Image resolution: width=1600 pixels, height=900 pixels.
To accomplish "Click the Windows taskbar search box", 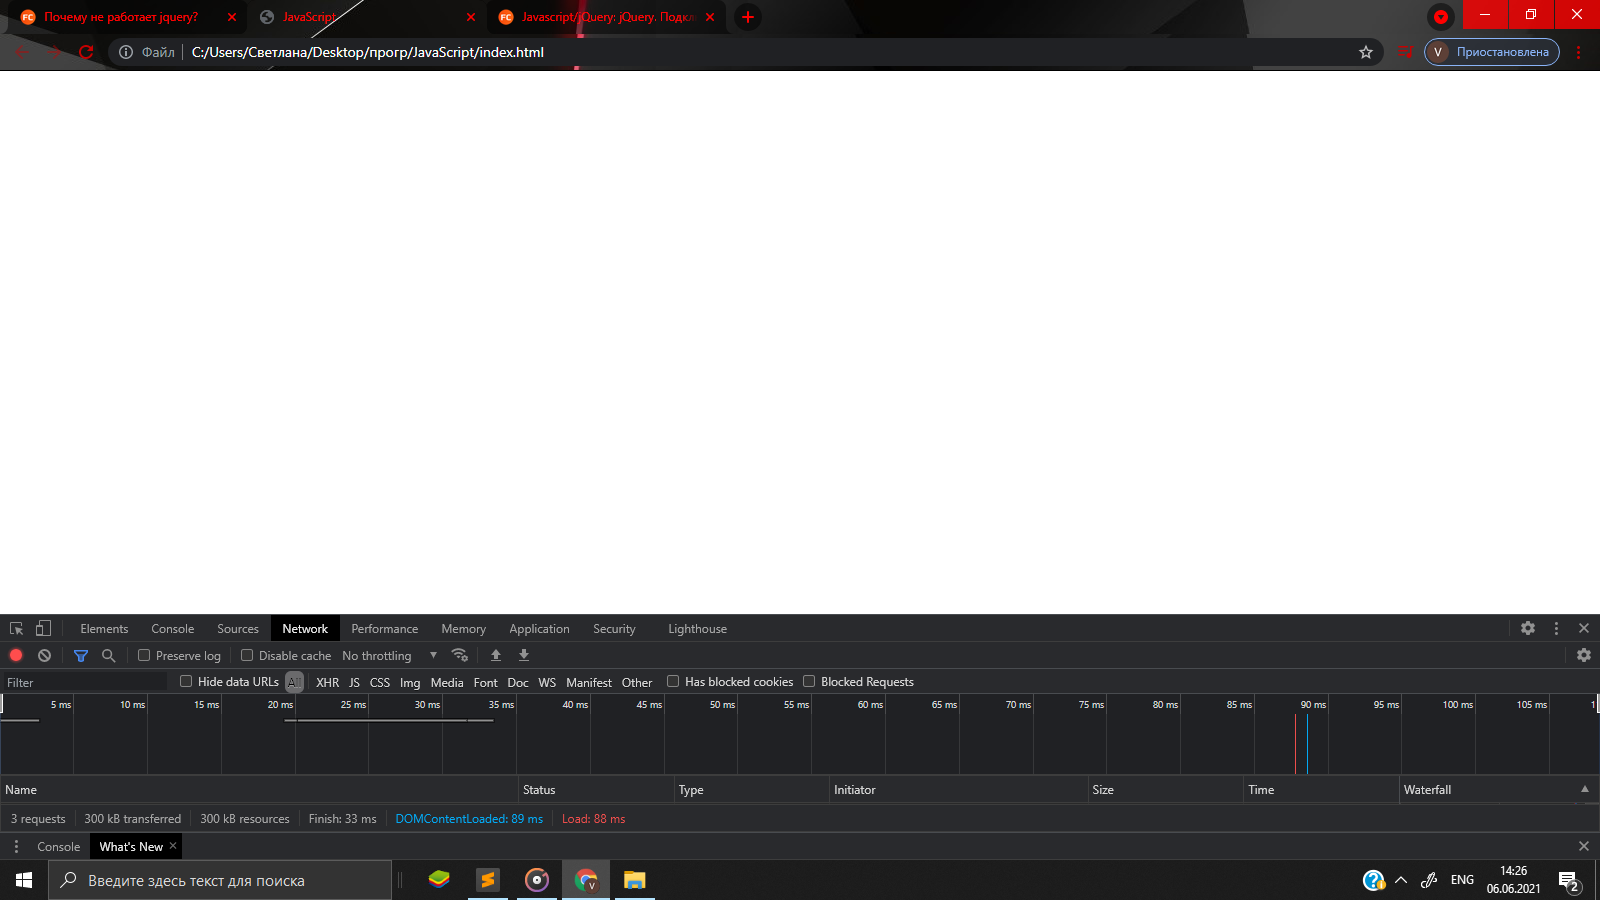I will click(x=220, y=880).
